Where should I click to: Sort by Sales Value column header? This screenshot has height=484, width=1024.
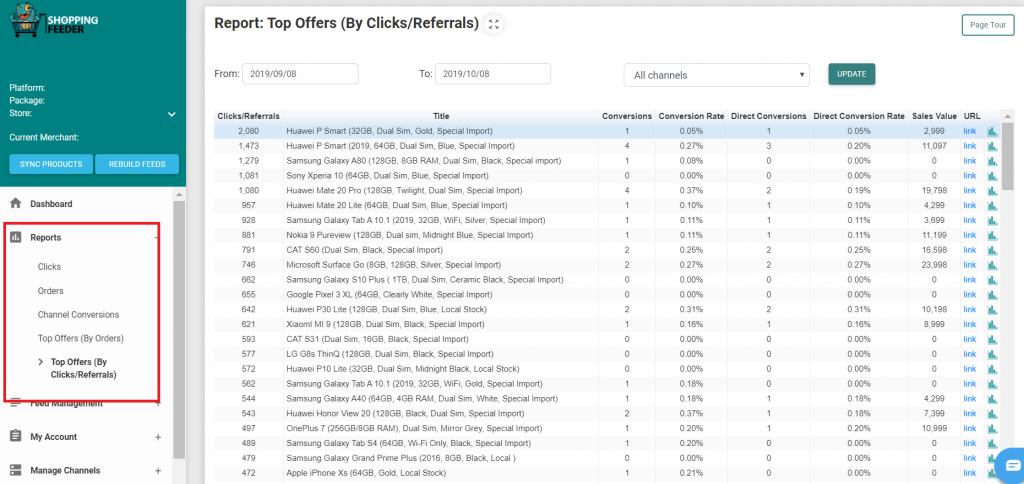coord(935,116)
